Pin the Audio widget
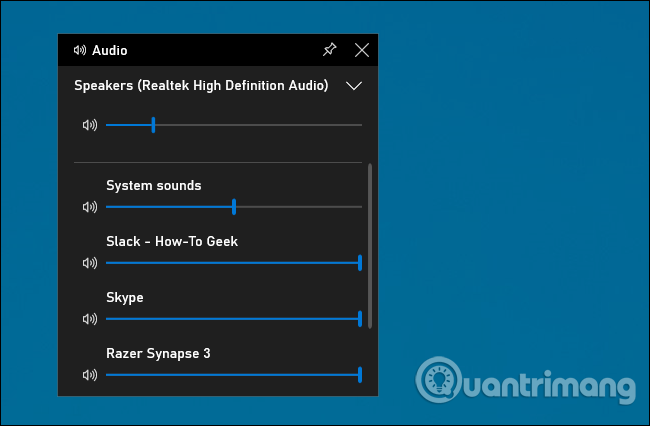This screenshot has width=650, height=426. (330, 50)
